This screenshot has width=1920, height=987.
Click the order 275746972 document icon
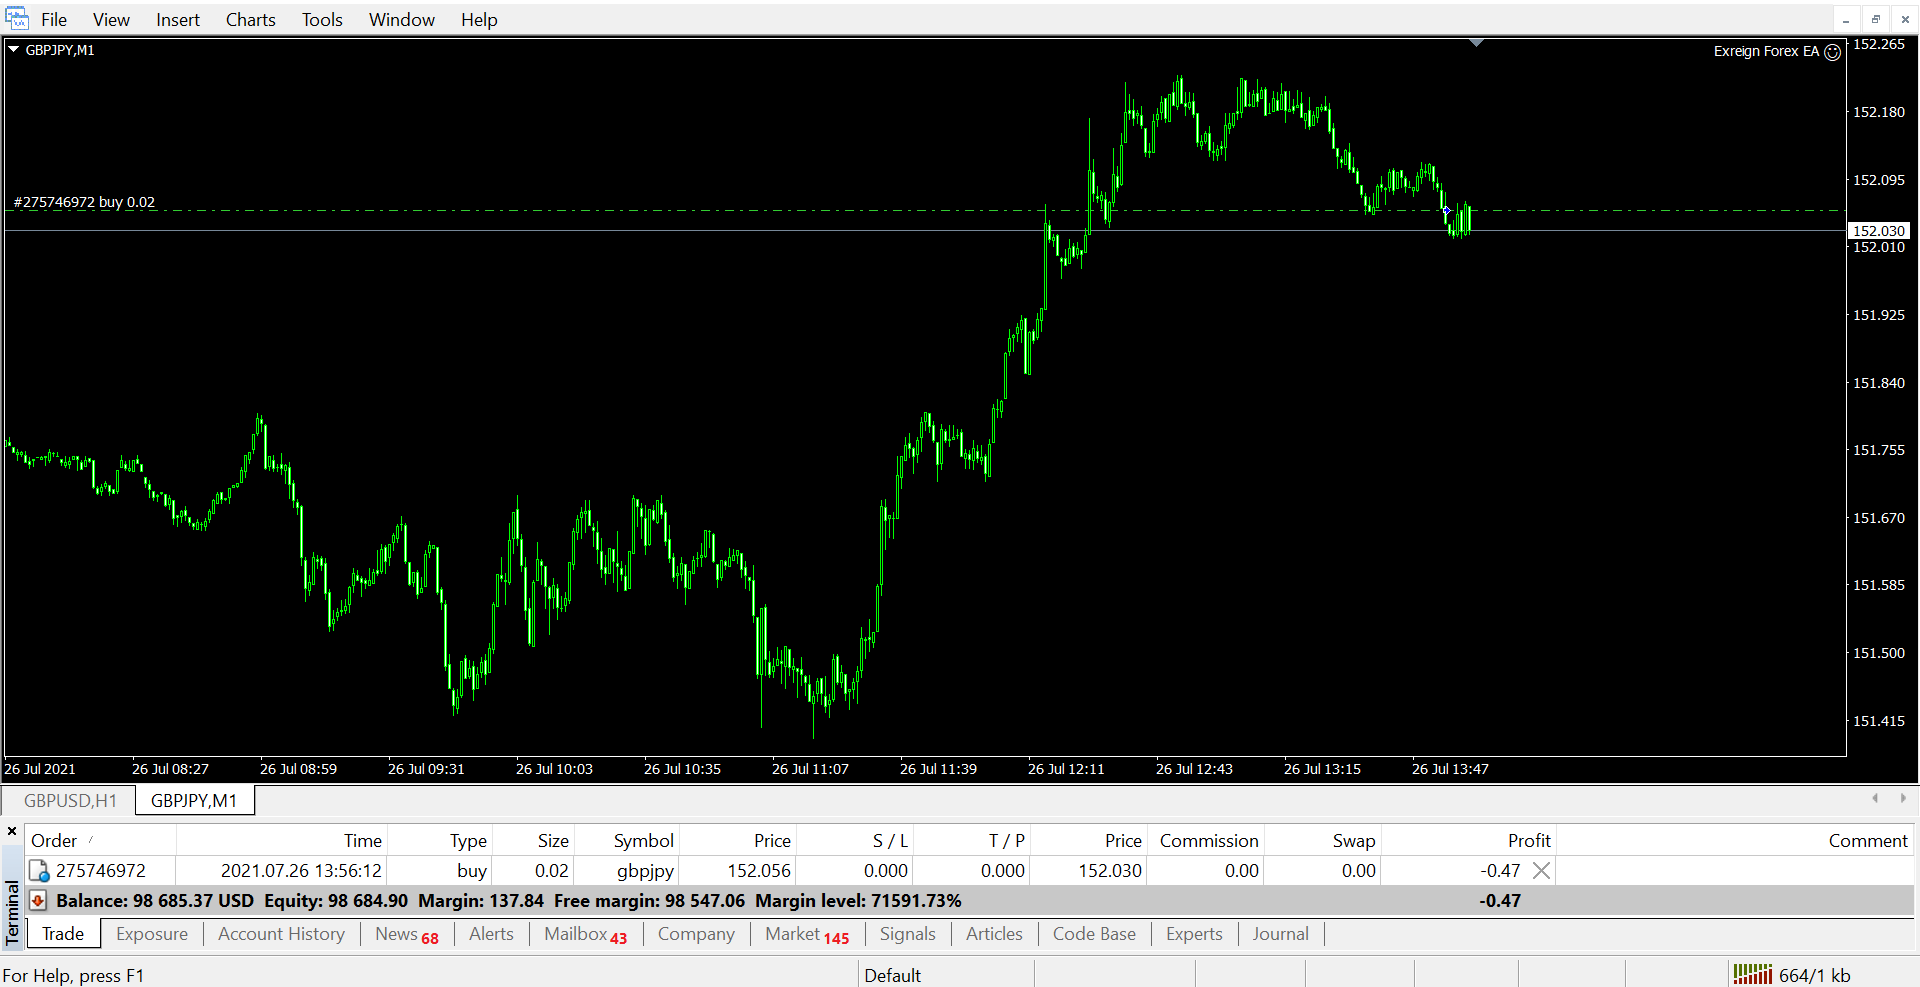(x=39, y=871)
